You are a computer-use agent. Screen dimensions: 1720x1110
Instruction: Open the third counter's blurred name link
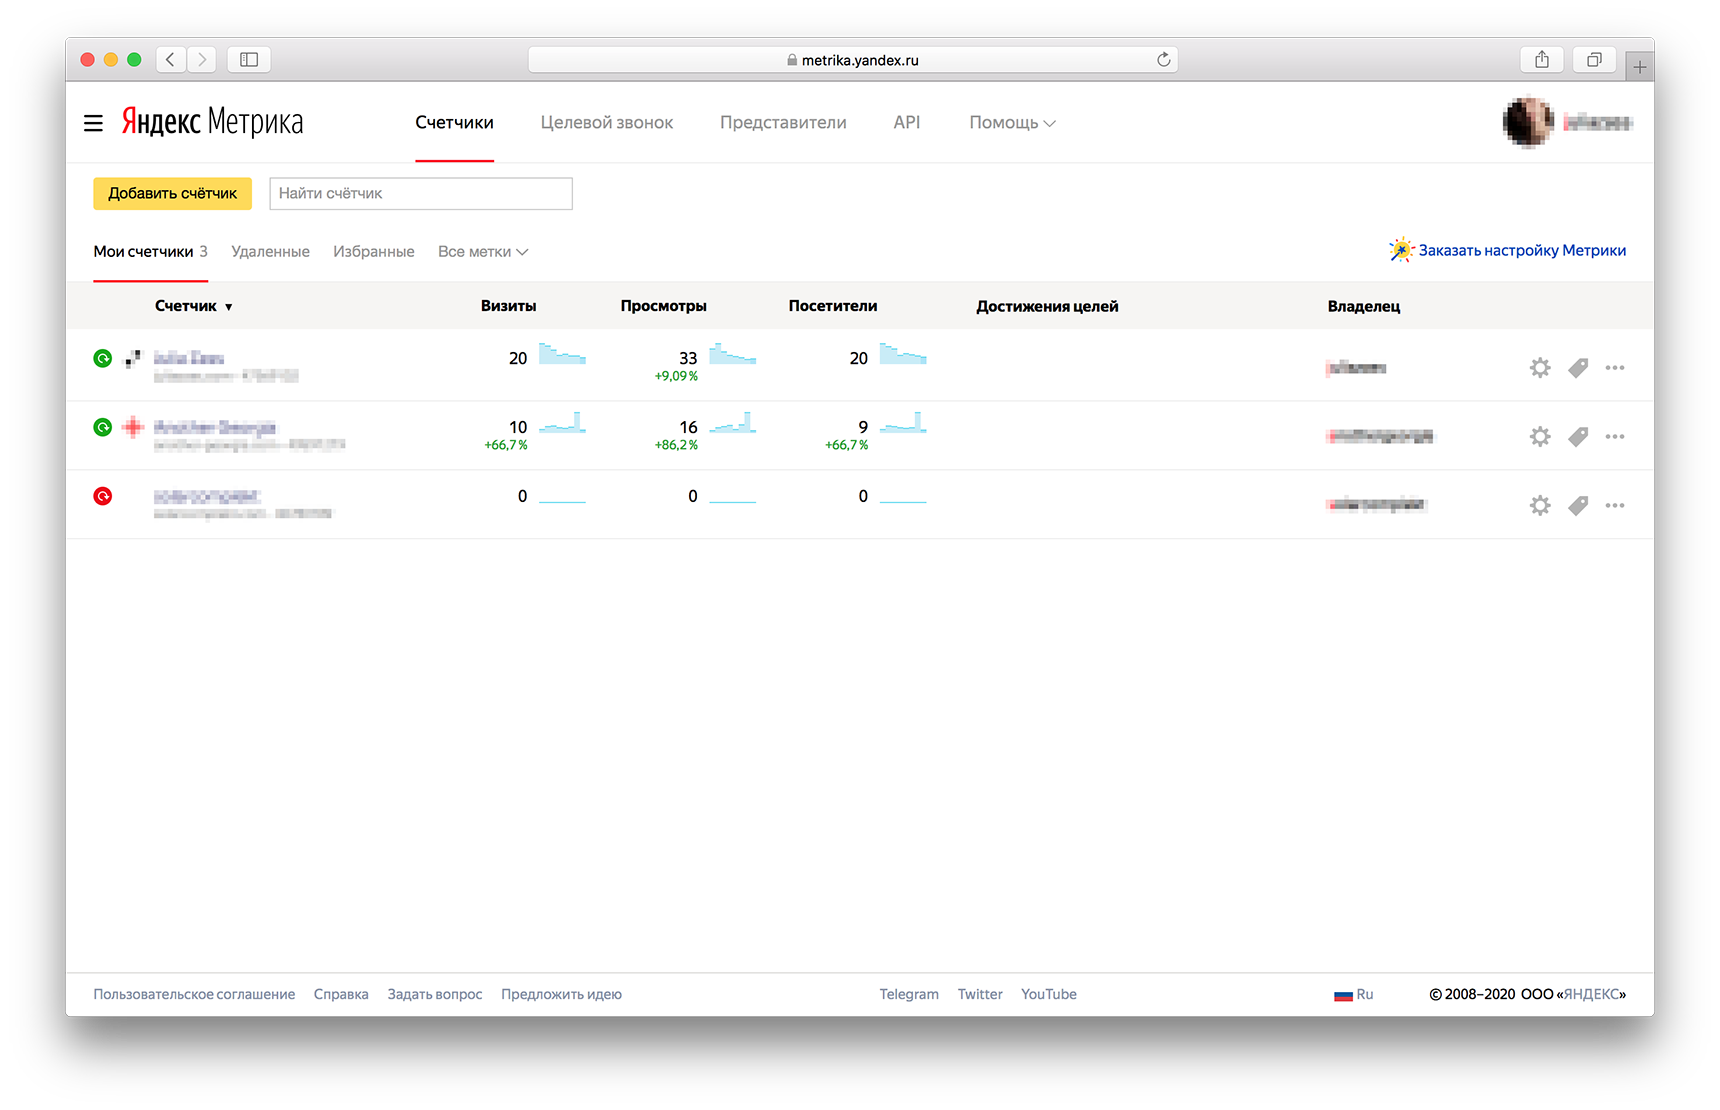pos(207,496)
